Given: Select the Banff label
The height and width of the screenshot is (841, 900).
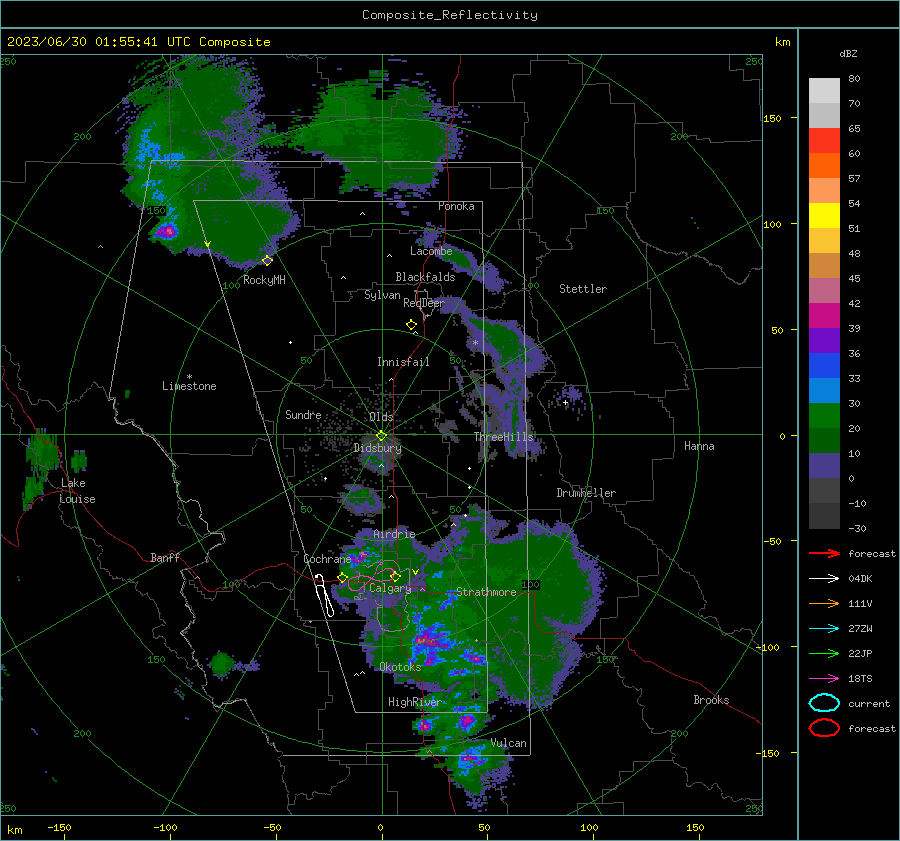Looking at the screenshot, I should 165,557.
